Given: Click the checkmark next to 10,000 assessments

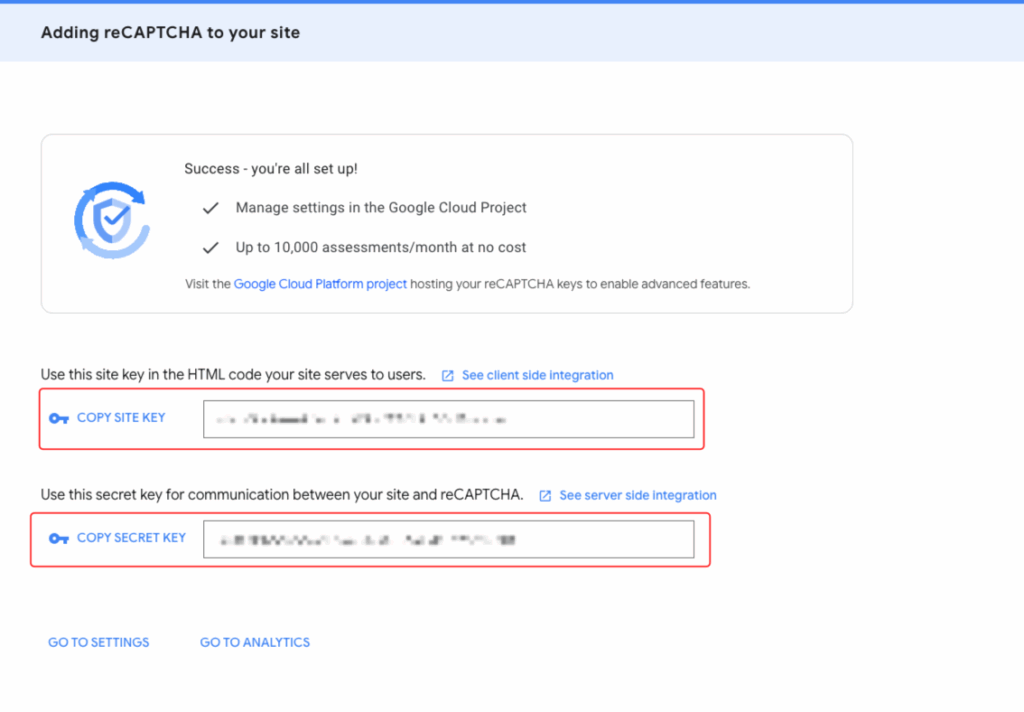Looking at the screenshot, I should click(x=210, y=247).
